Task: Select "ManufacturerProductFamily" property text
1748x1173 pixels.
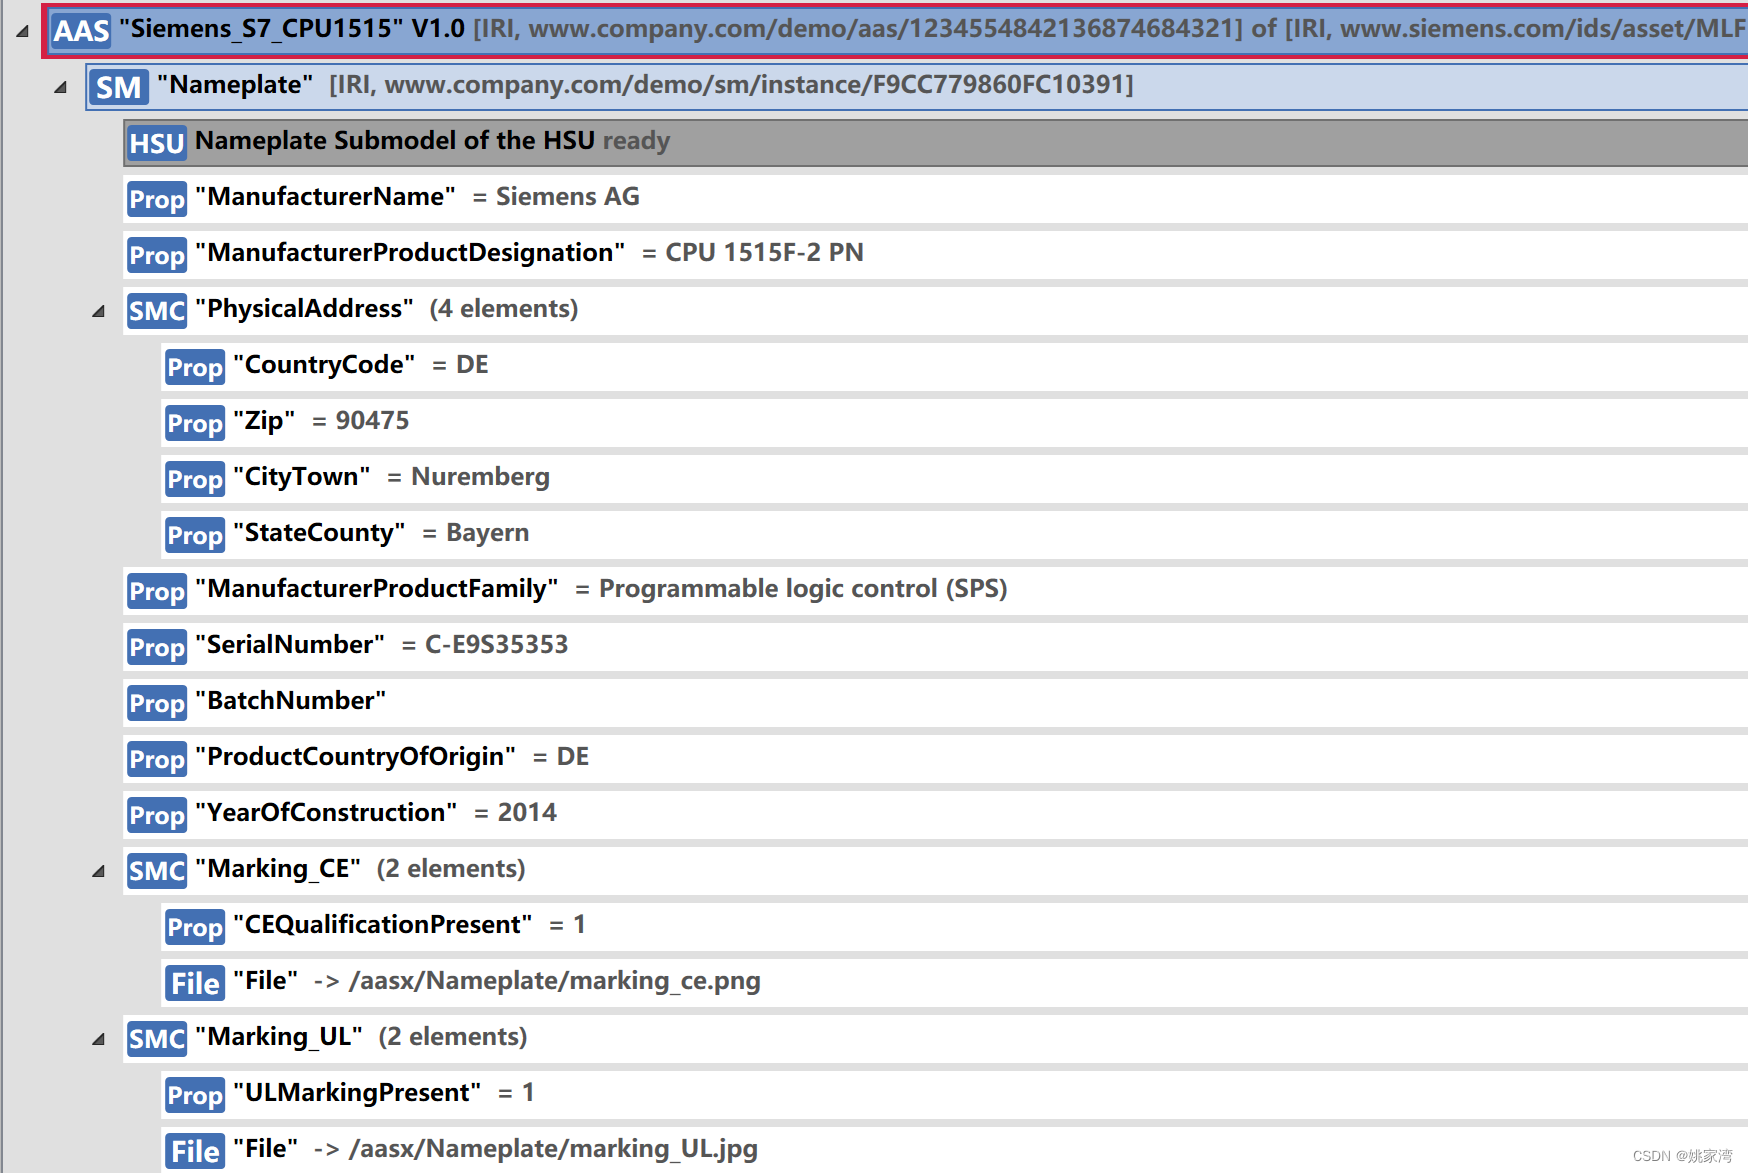Action: [x=601, y=589]
